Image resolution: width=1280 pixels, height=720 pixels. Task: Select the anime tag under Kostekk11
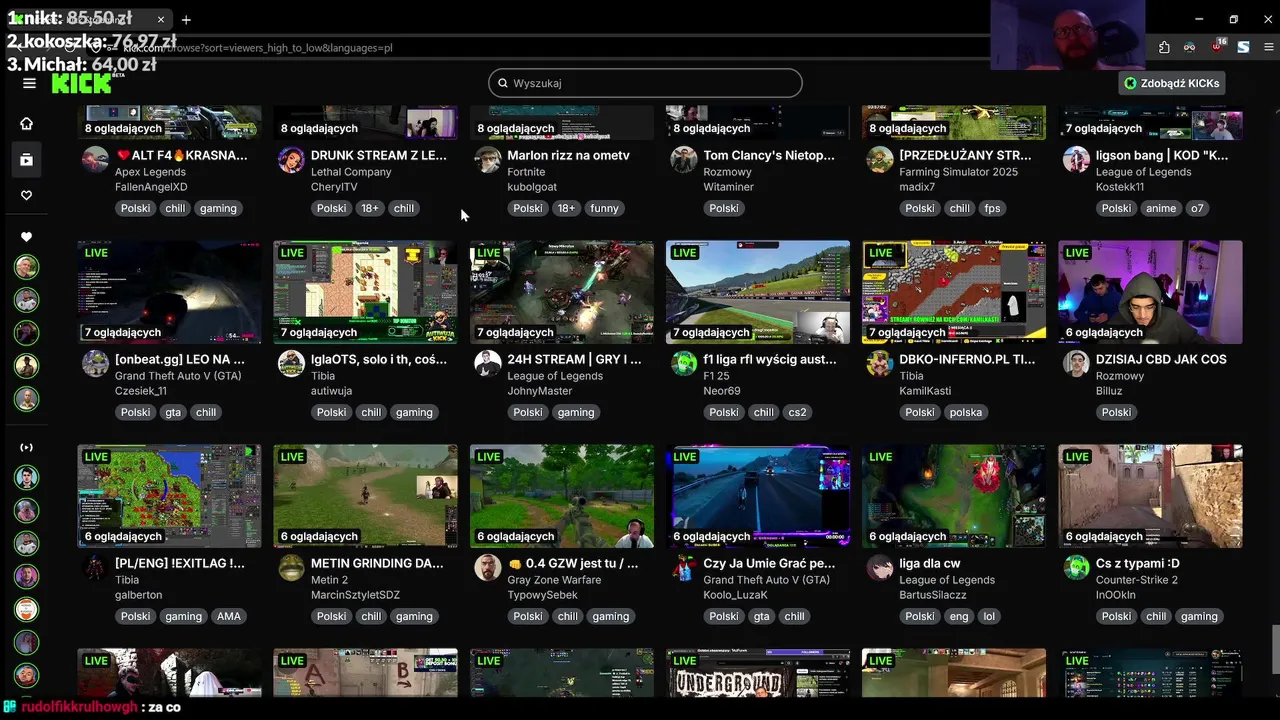(1161, 208)
